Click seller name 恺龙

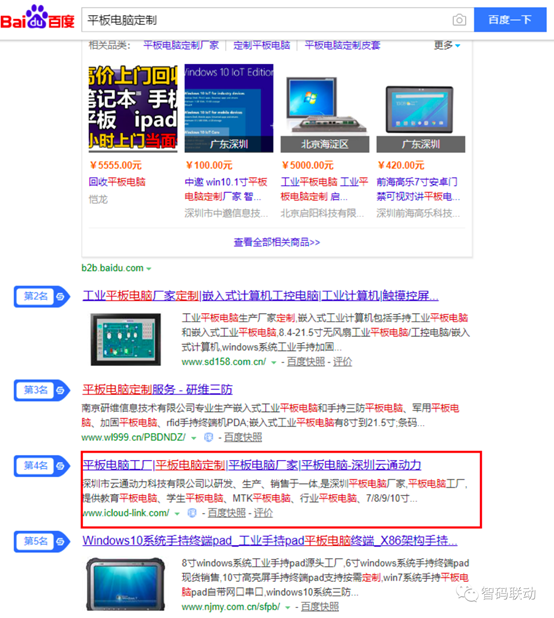pyautogui.click(x=98, y=199)
